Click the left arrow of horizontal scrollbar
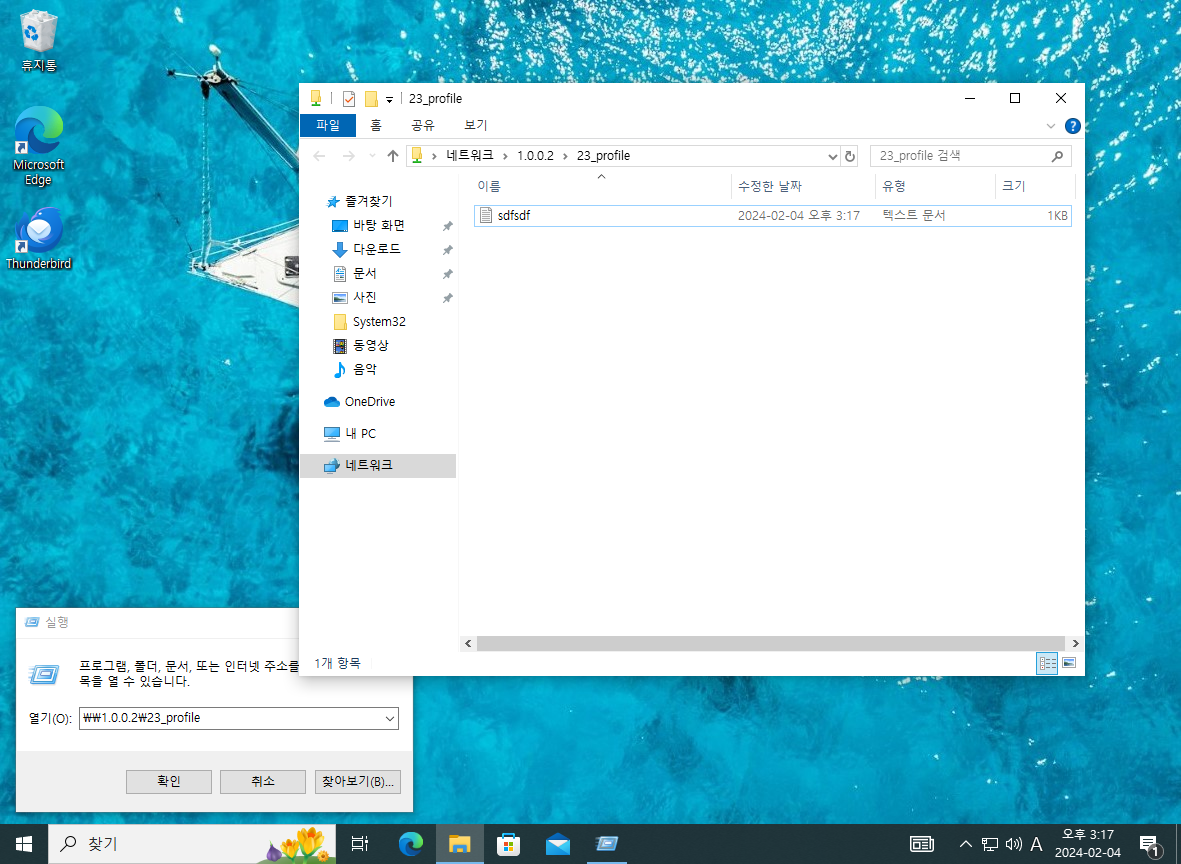Screen dimensions: 1181x864 tap(468, 643)
